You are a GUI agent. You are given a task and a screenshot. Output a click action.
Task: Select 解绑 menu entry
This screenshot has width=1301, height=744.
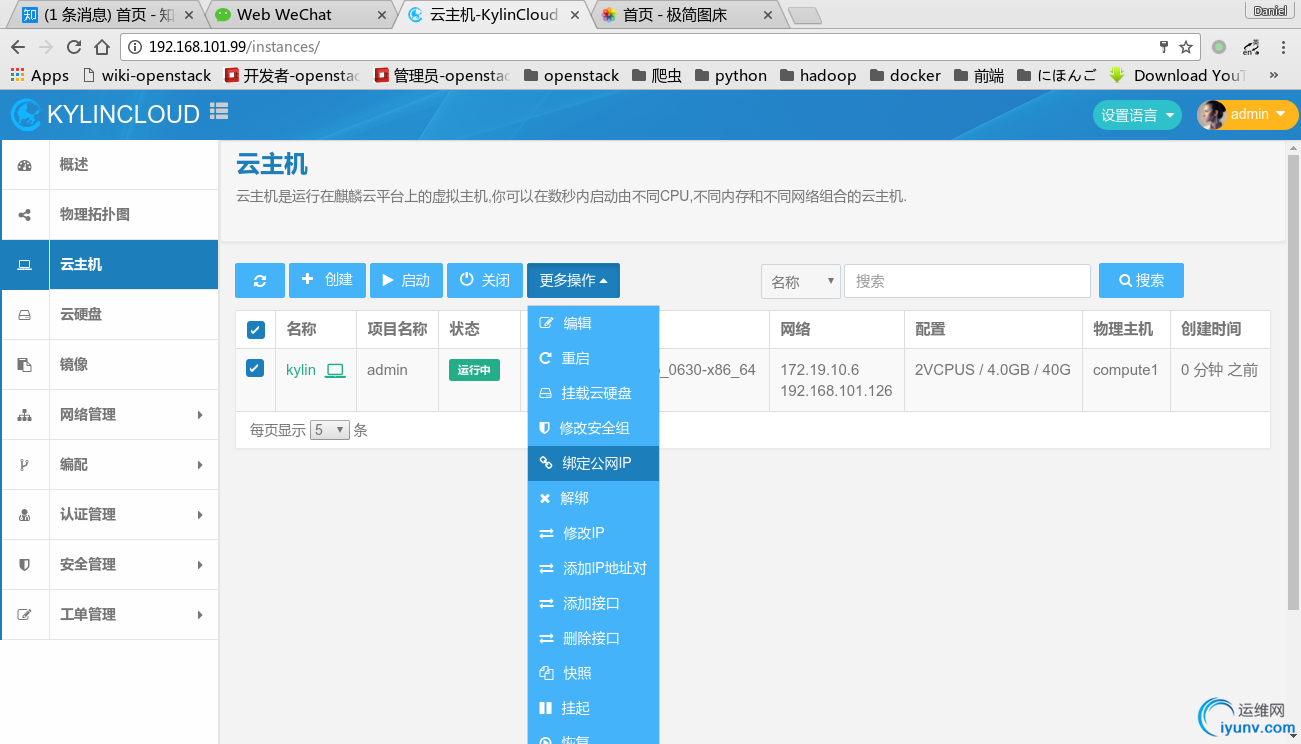(x=594, y=498)
